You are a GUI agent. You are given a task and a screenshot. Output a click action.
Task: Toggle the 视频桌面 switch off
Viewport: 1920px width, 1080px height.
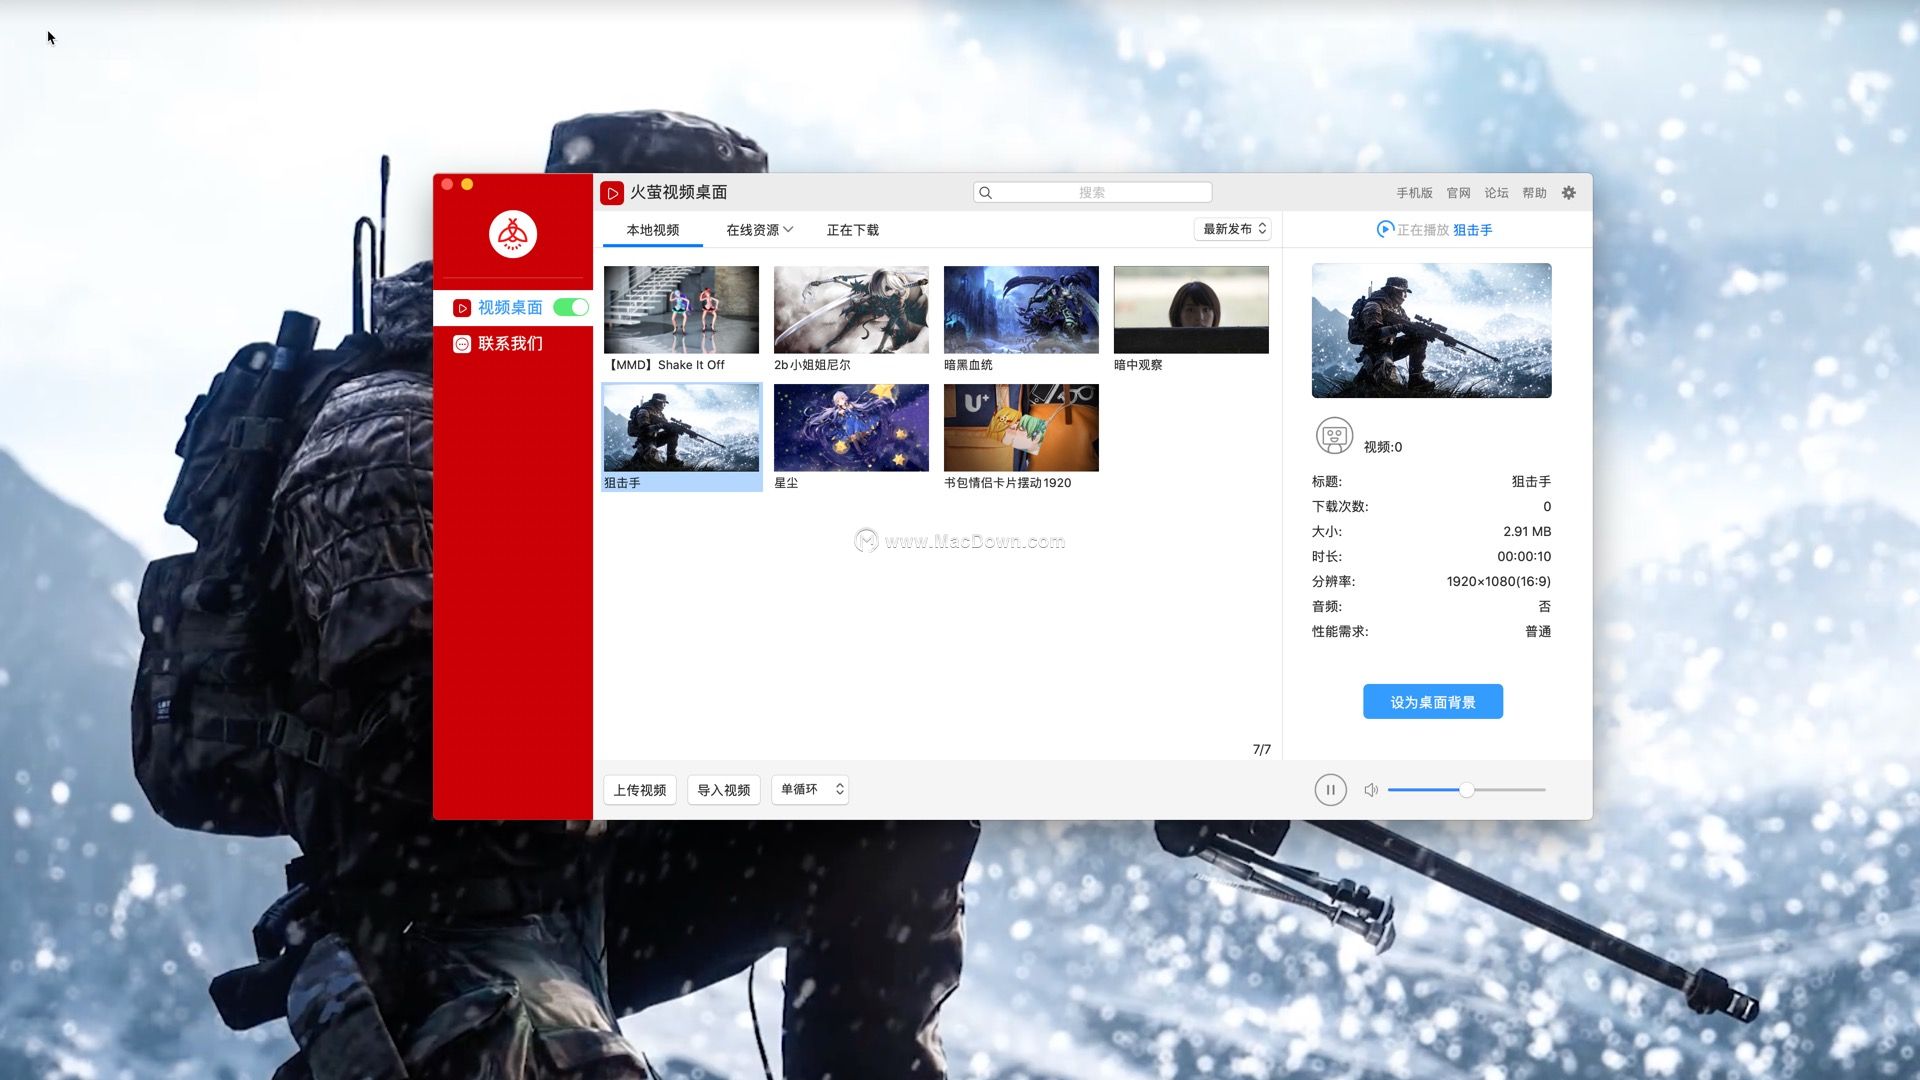(571, 308)
